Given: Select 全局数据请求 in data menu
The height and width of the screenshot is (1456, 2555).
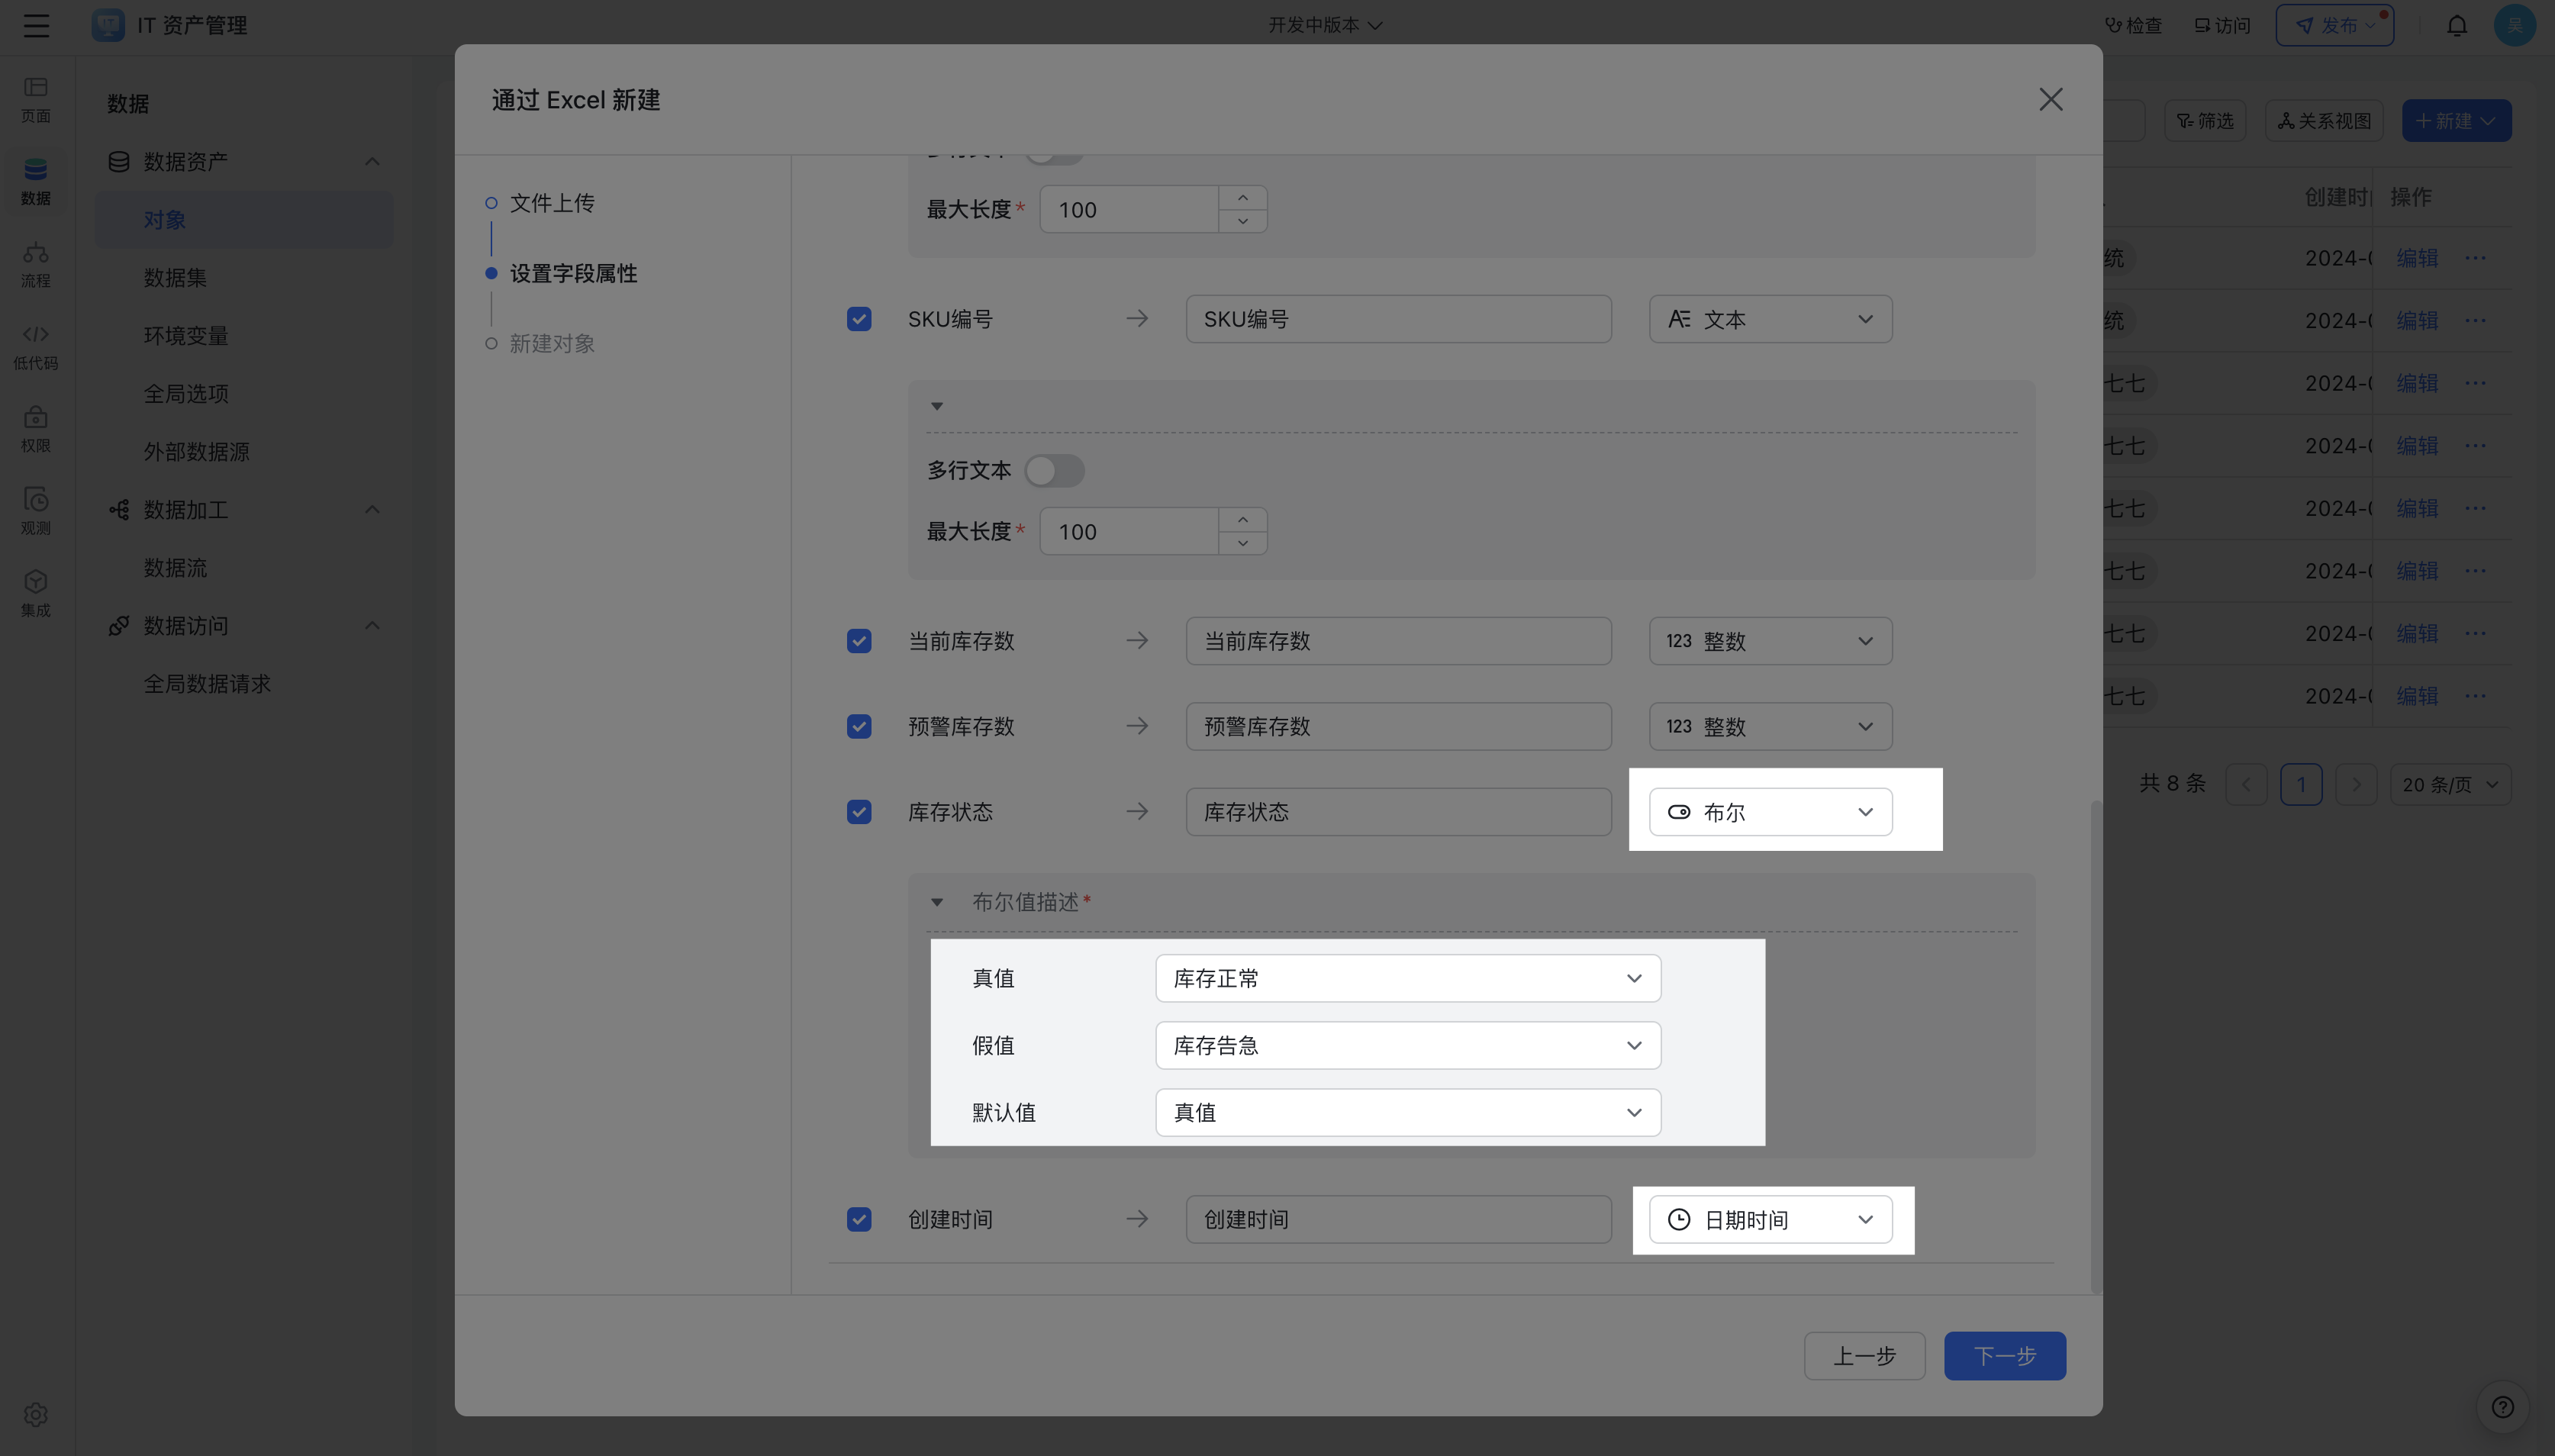Looking at the screenshot, I should pos(244,683).
